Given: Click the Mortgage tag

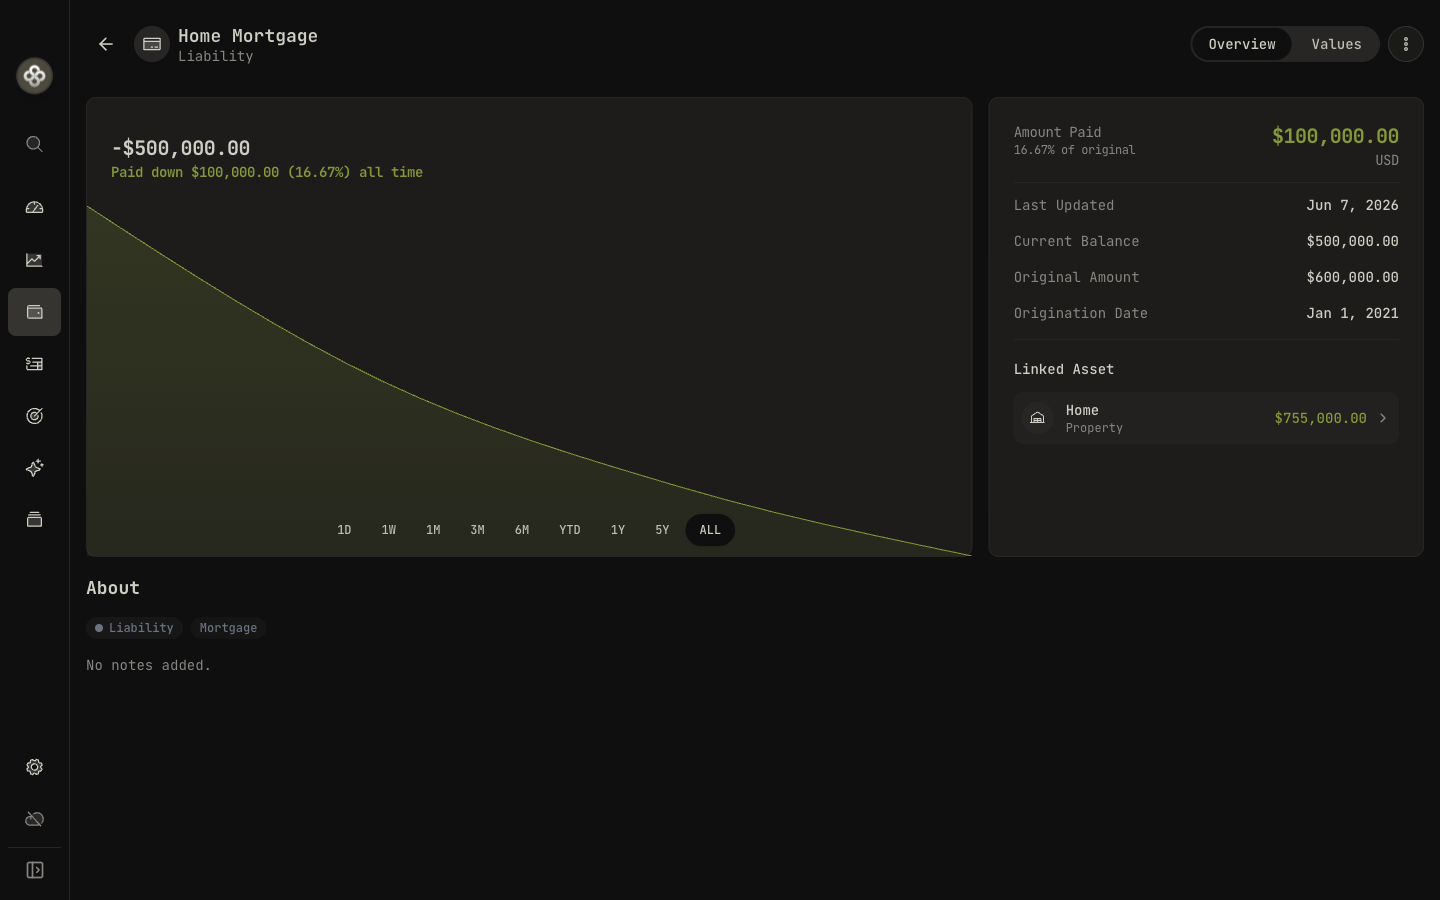Looking at the screenshot, I should 228,628.
